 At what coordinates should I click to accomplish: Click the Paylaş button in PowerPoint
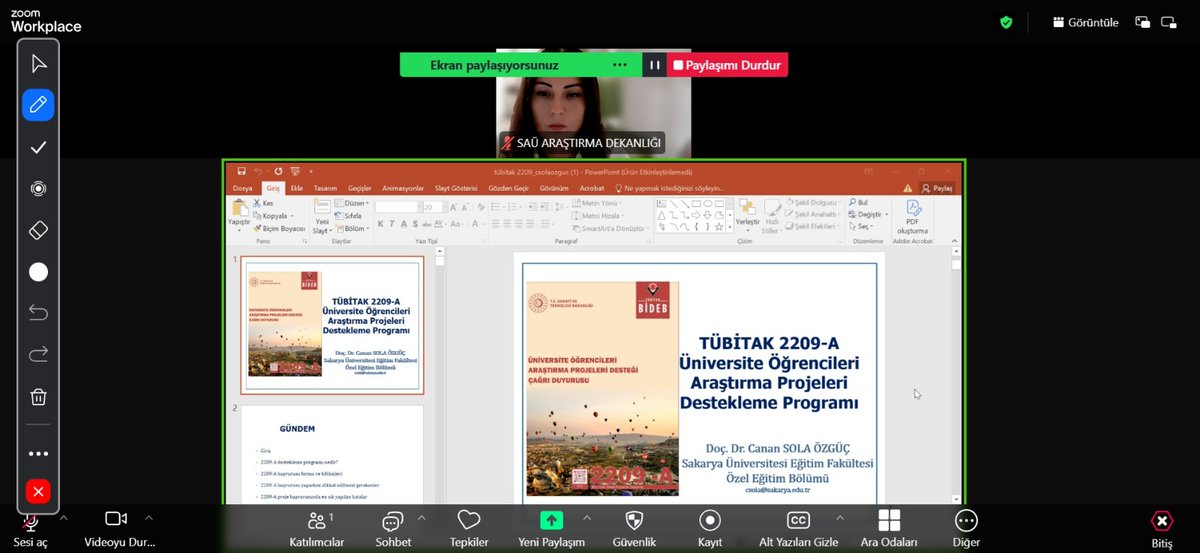[938, 188]
